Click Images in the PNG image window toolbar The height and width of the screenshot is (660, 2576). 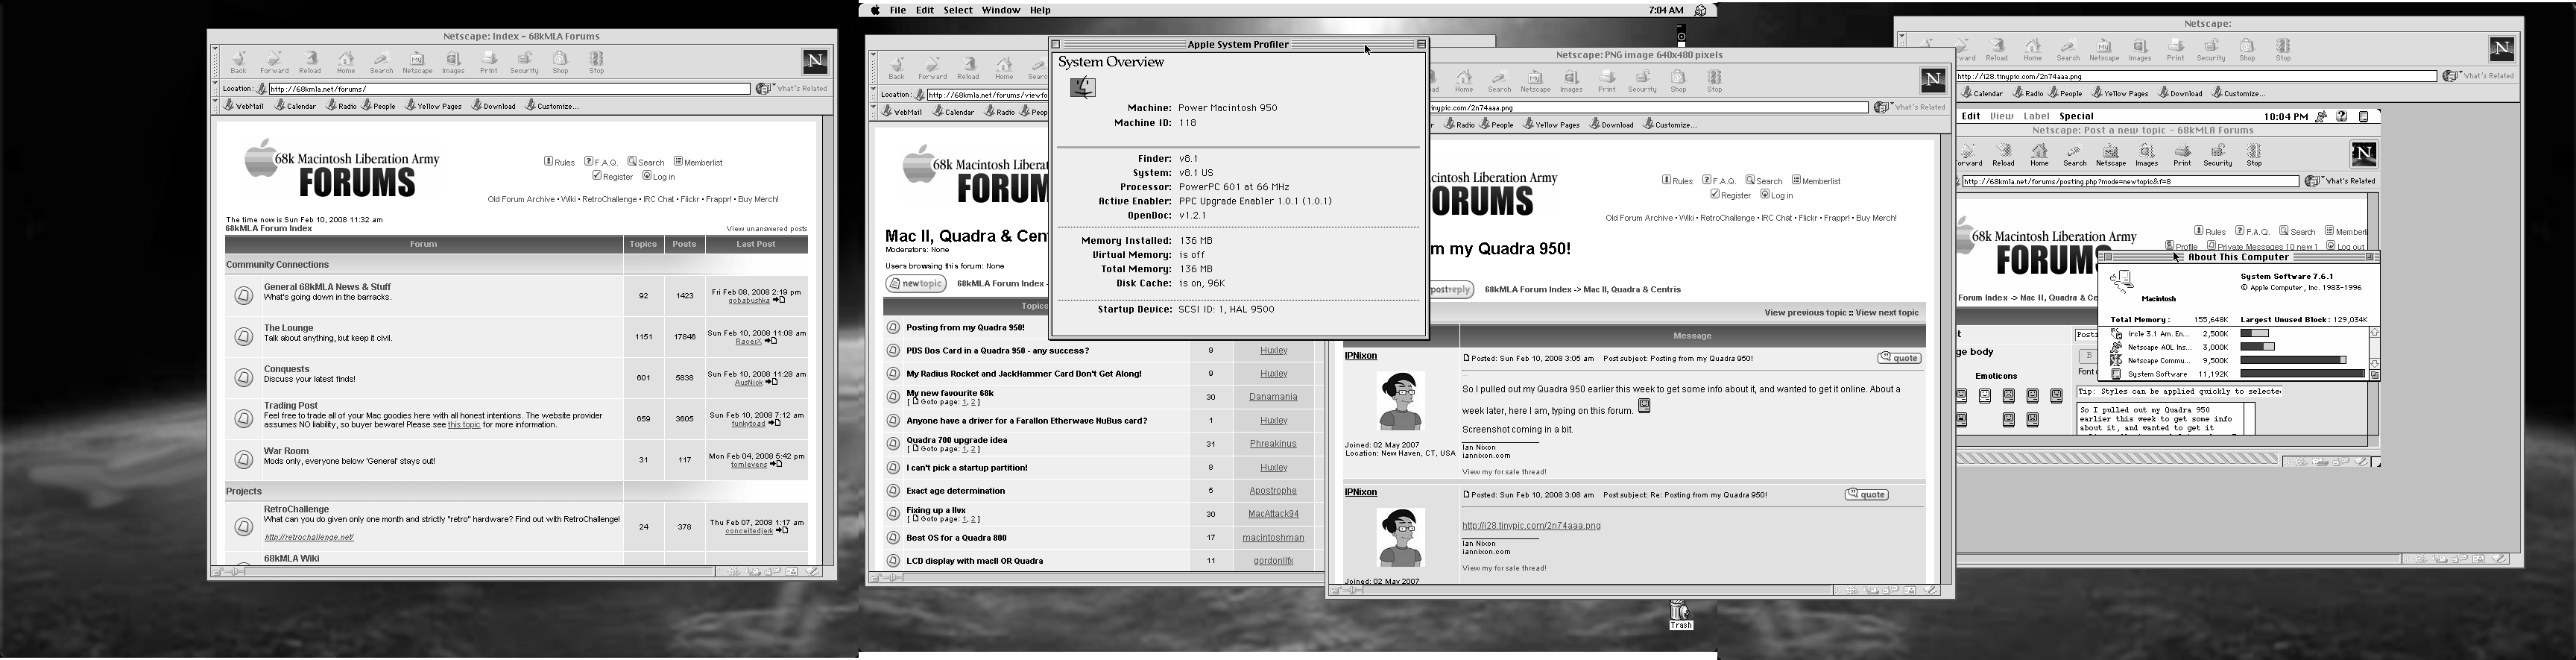[1571, 81]
